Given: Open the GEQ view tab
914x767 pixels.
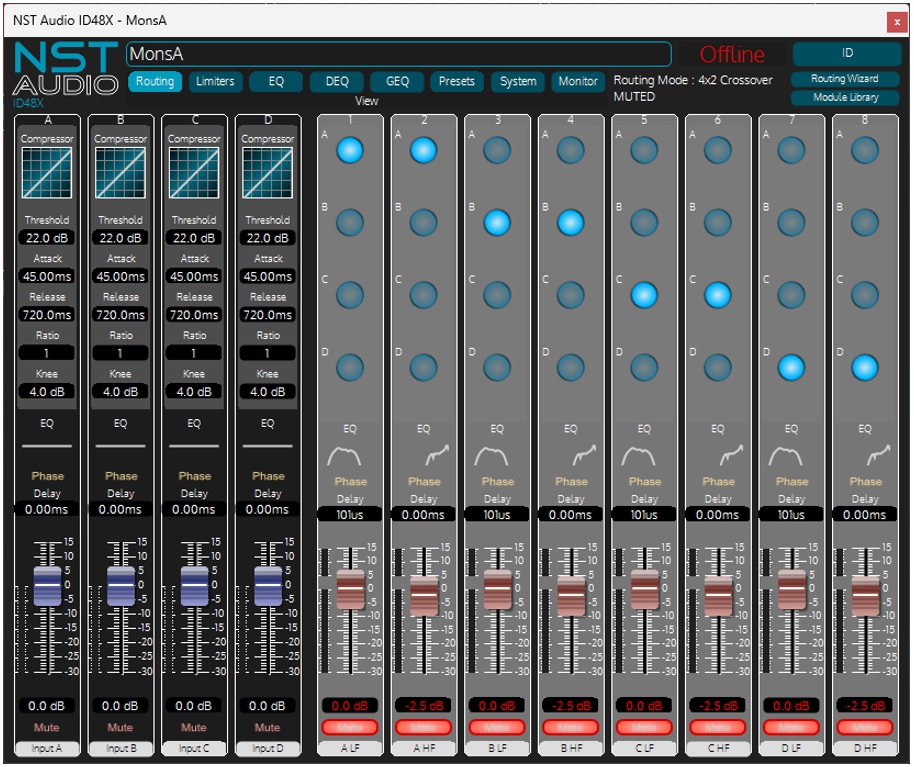Looking at the screenshot, I should coord(397,82).
